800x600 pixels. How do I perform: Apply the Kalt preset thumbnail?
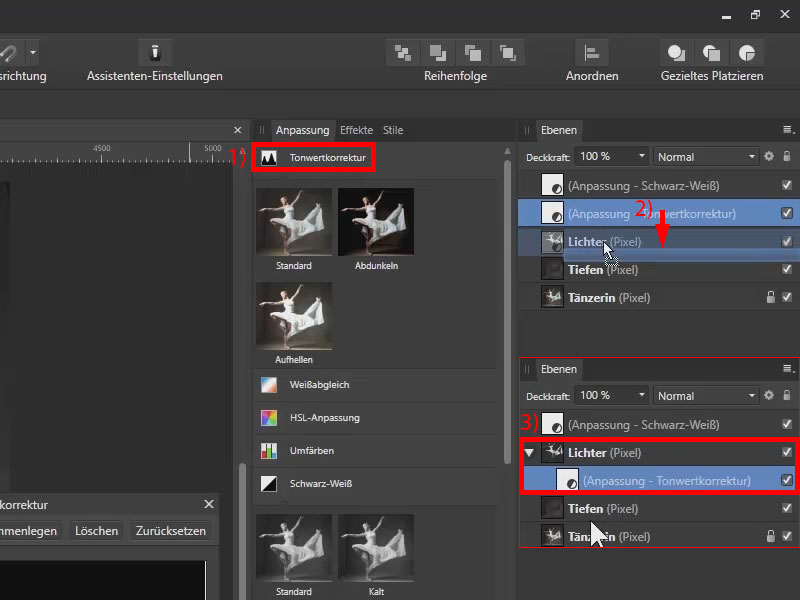tap(376, 548)
